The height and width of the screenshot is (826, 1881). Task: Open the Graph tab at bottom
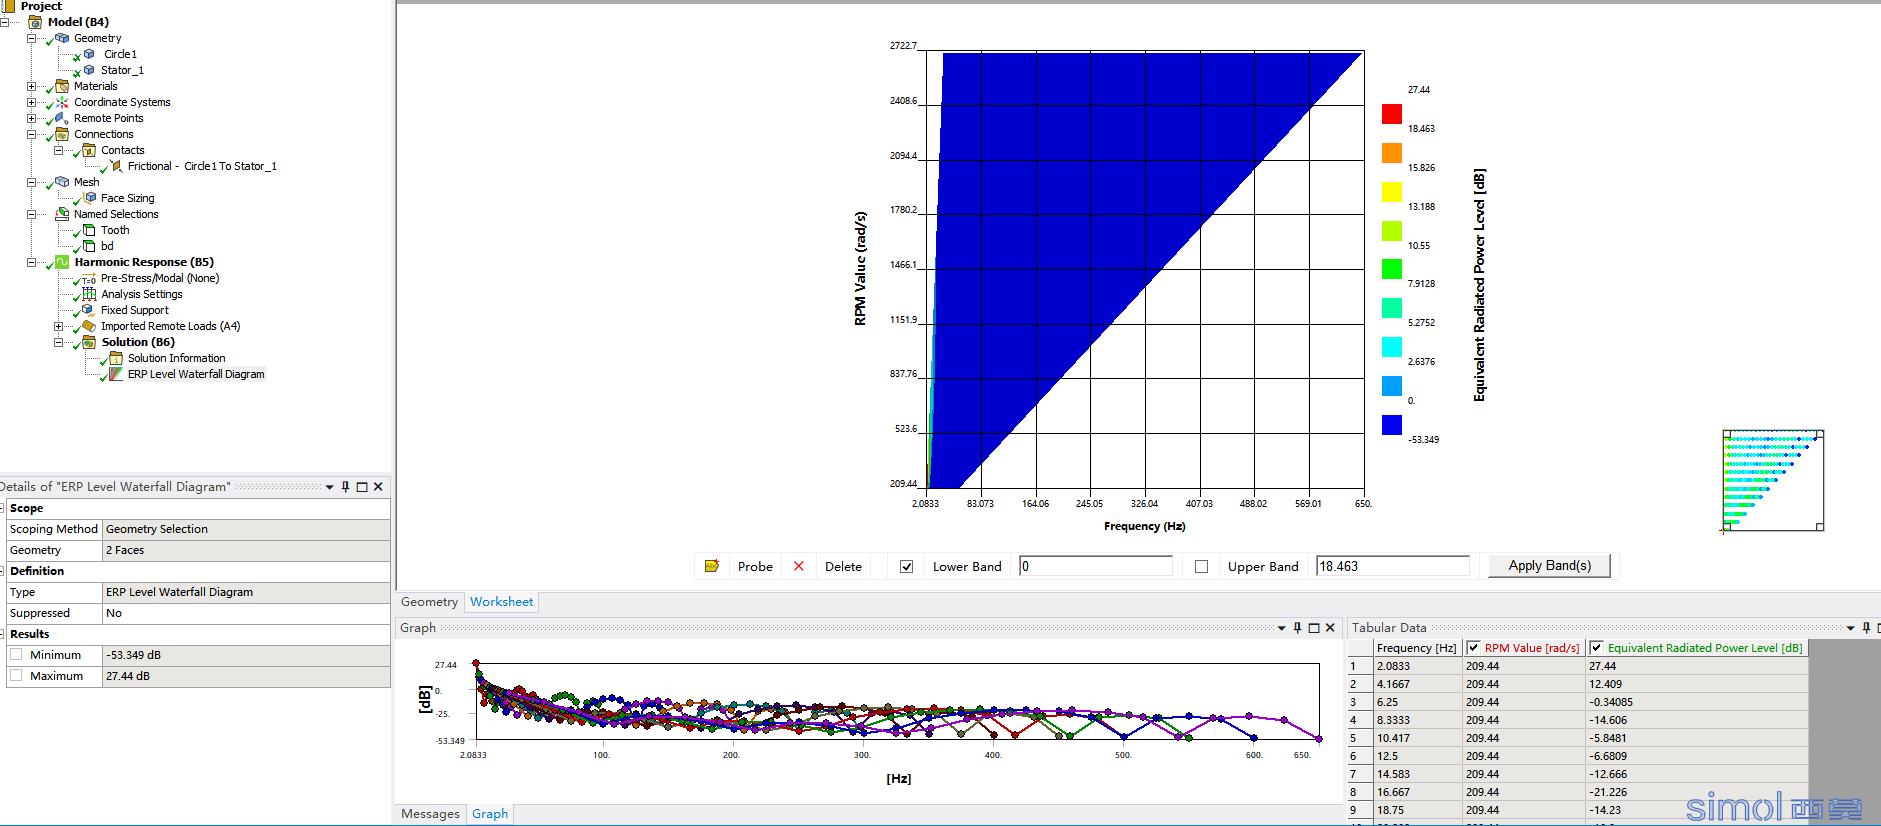click(x=490, y=814)
